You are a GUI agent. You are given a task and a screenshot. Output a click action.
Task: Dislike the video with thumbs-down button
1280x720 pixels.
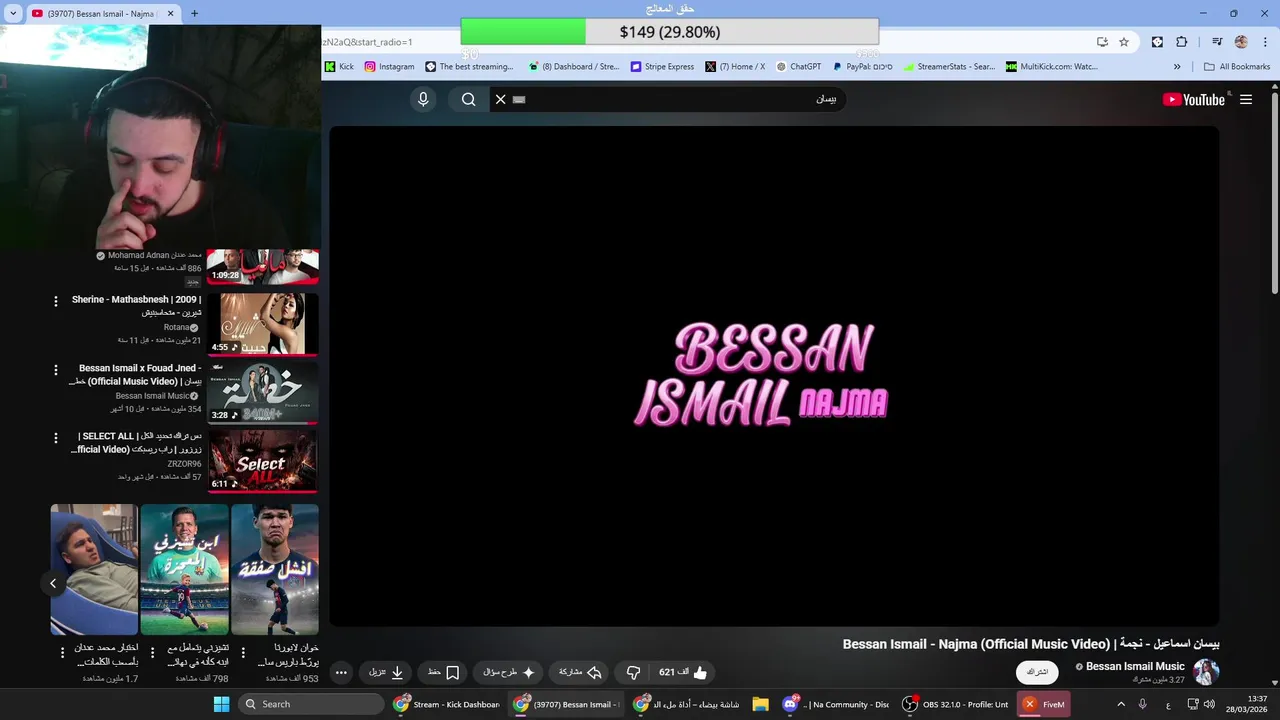pyautogui.click(x=633, y=673)
